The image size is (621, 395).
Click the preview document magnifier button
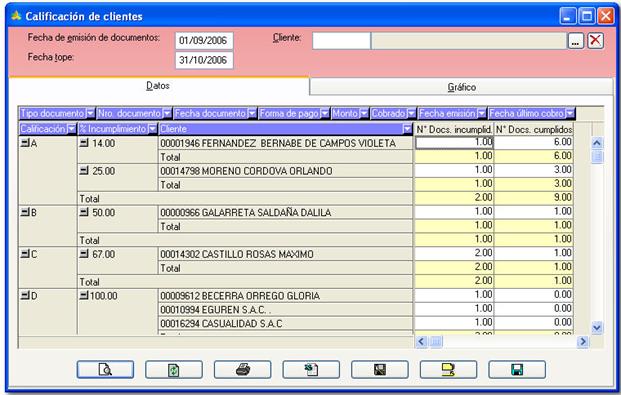105,370
